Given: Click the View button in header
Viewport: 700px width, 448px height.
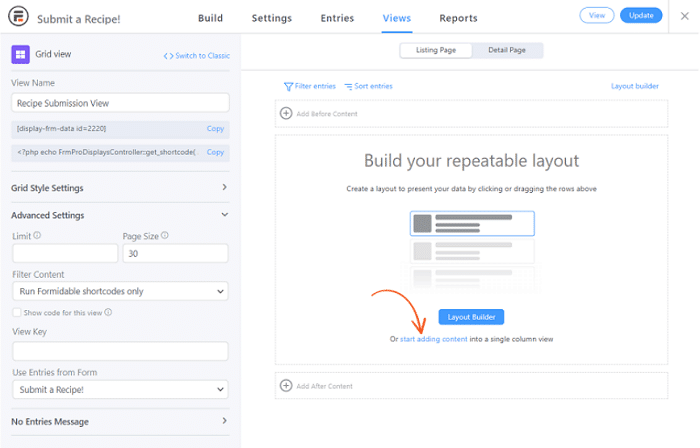Looking at the screenshot, I should pos(597,15).
